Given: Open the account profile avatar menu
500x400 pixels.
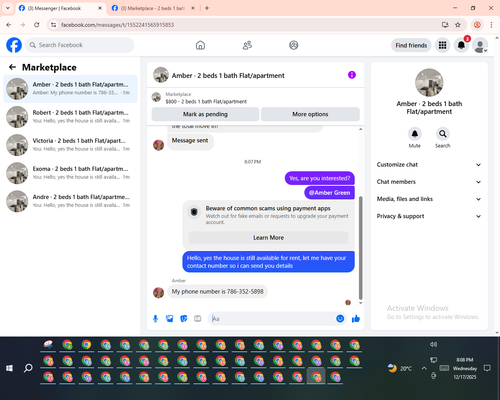Looking at the screenshot, I should click(x=480, y=45).
